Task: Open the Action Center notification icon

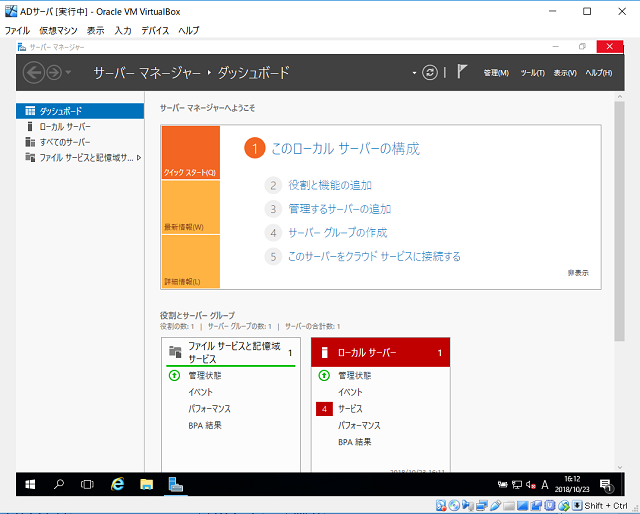Action: (605, 485)
